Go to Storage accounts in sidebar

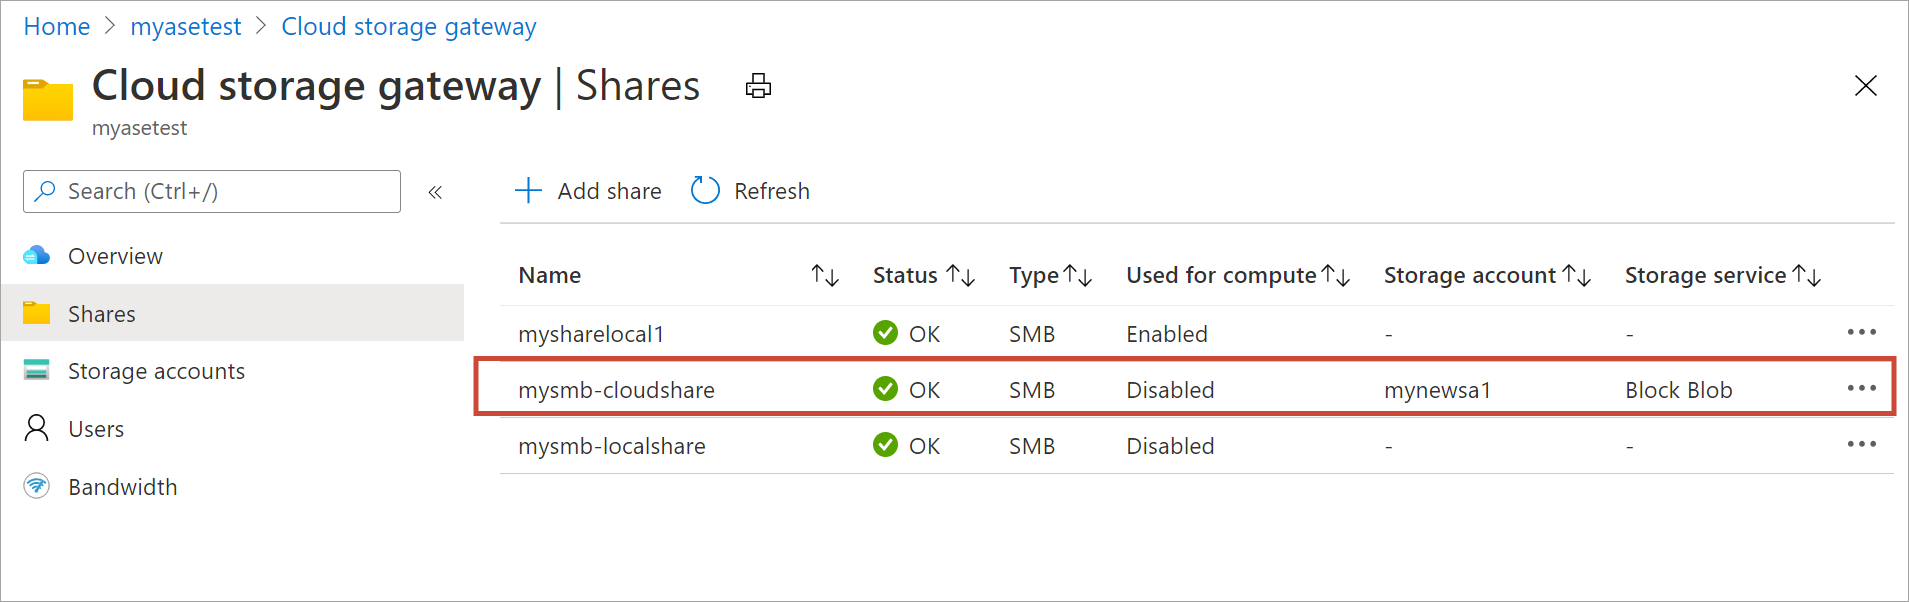coord(156,371)
